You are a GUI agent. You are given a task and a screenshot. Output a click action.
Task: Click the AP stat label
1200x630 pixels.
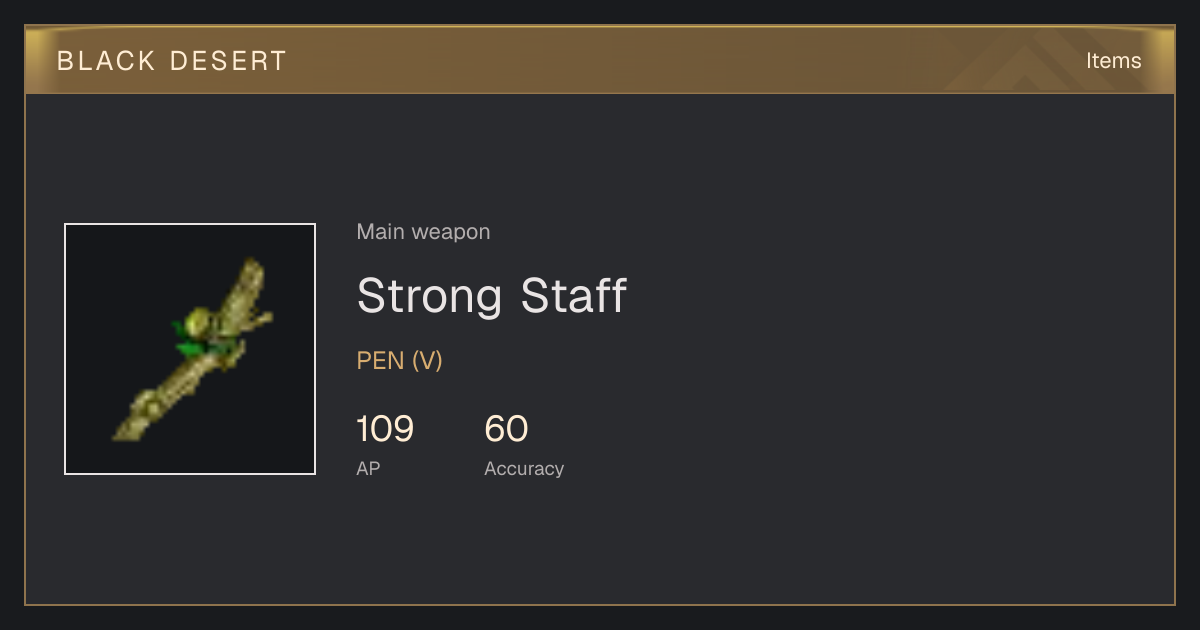tap(368, 468)
